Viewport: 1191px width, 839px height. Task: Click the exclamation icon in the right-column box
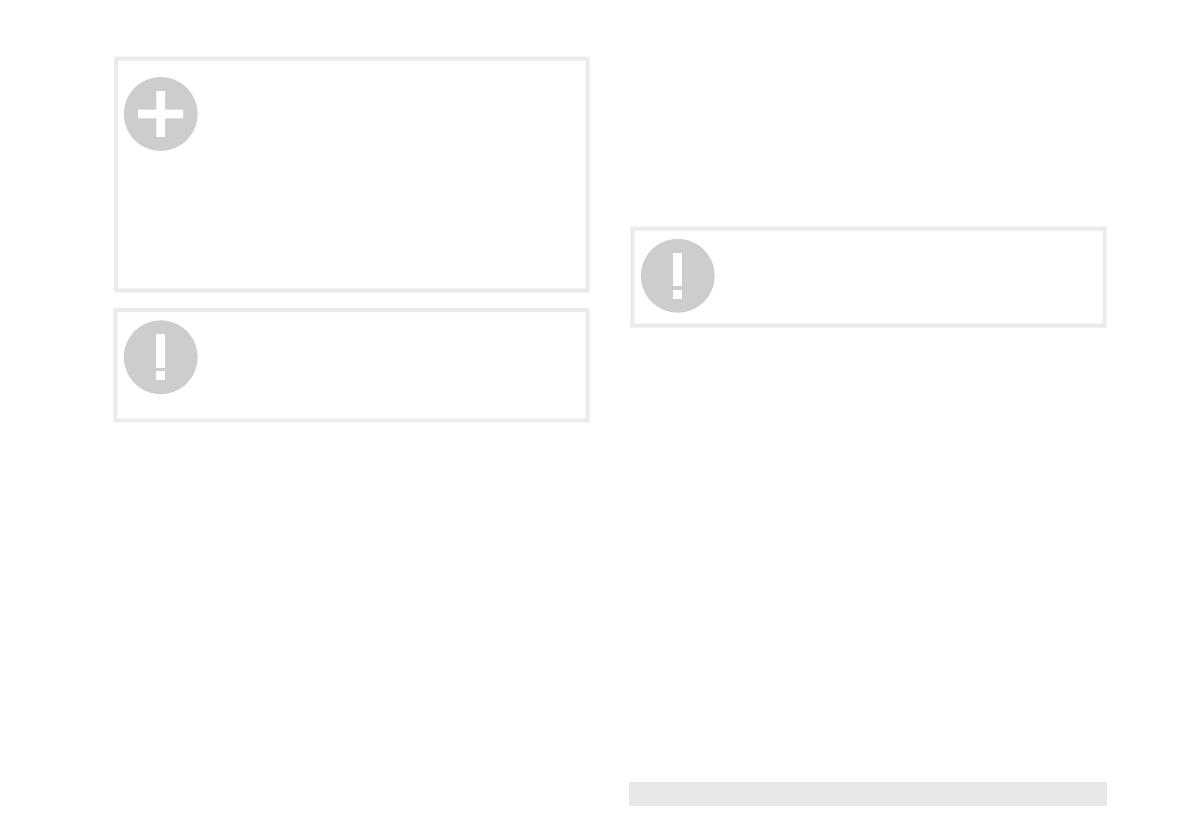pos(677,276)
